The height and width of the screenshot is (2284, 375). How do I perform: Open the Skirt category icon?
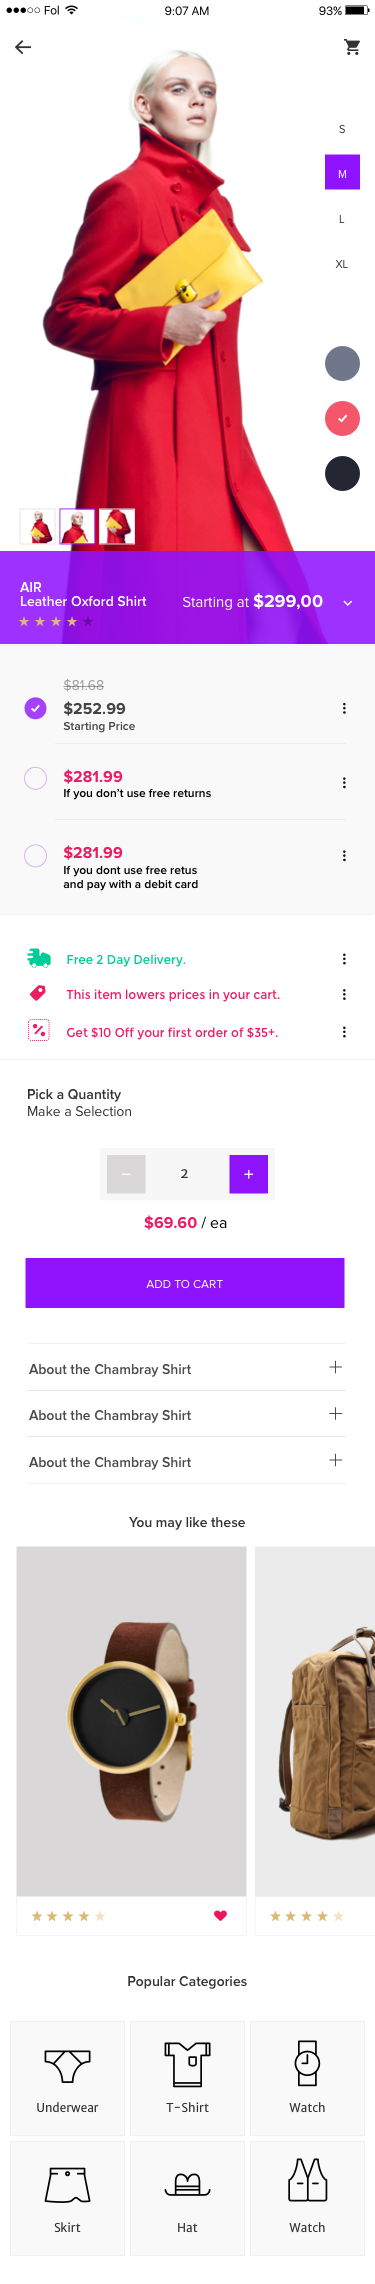click(x=67, y=2184)
